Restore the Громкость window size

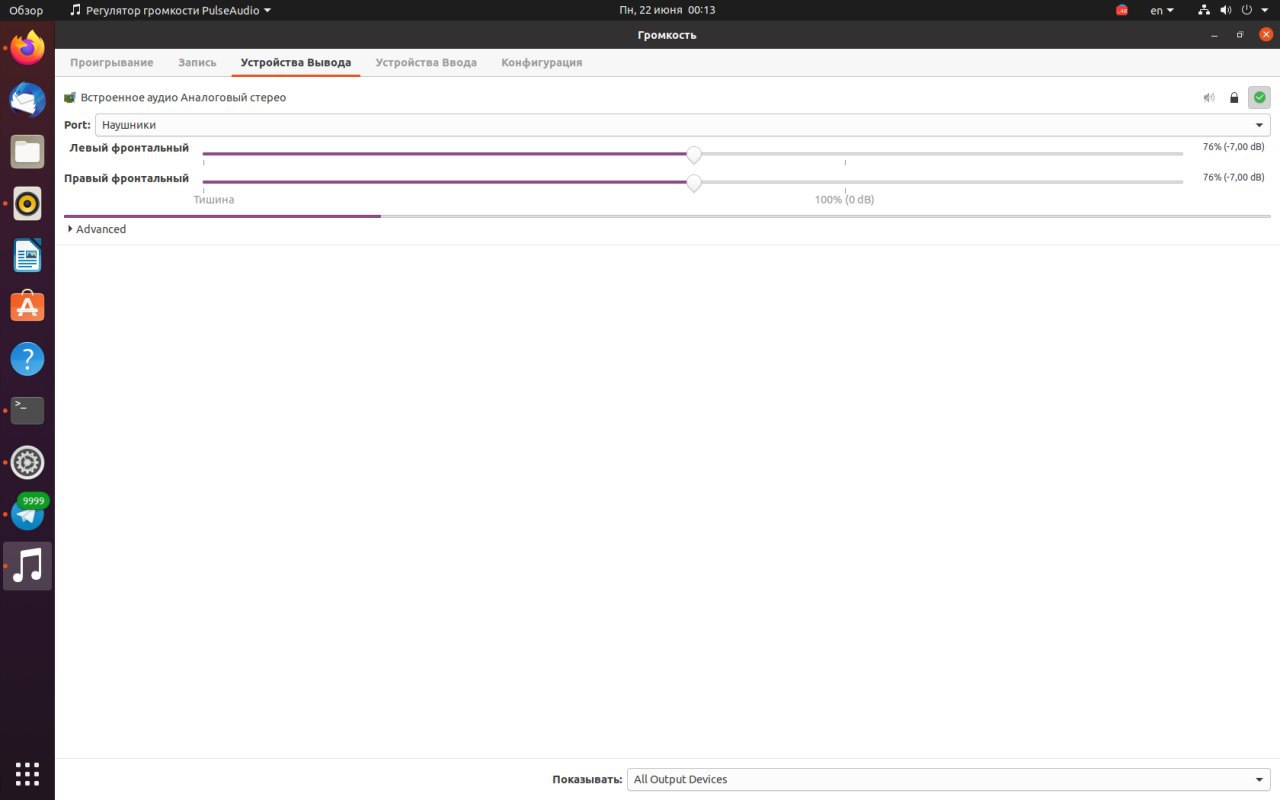(x=1240, y=35)
